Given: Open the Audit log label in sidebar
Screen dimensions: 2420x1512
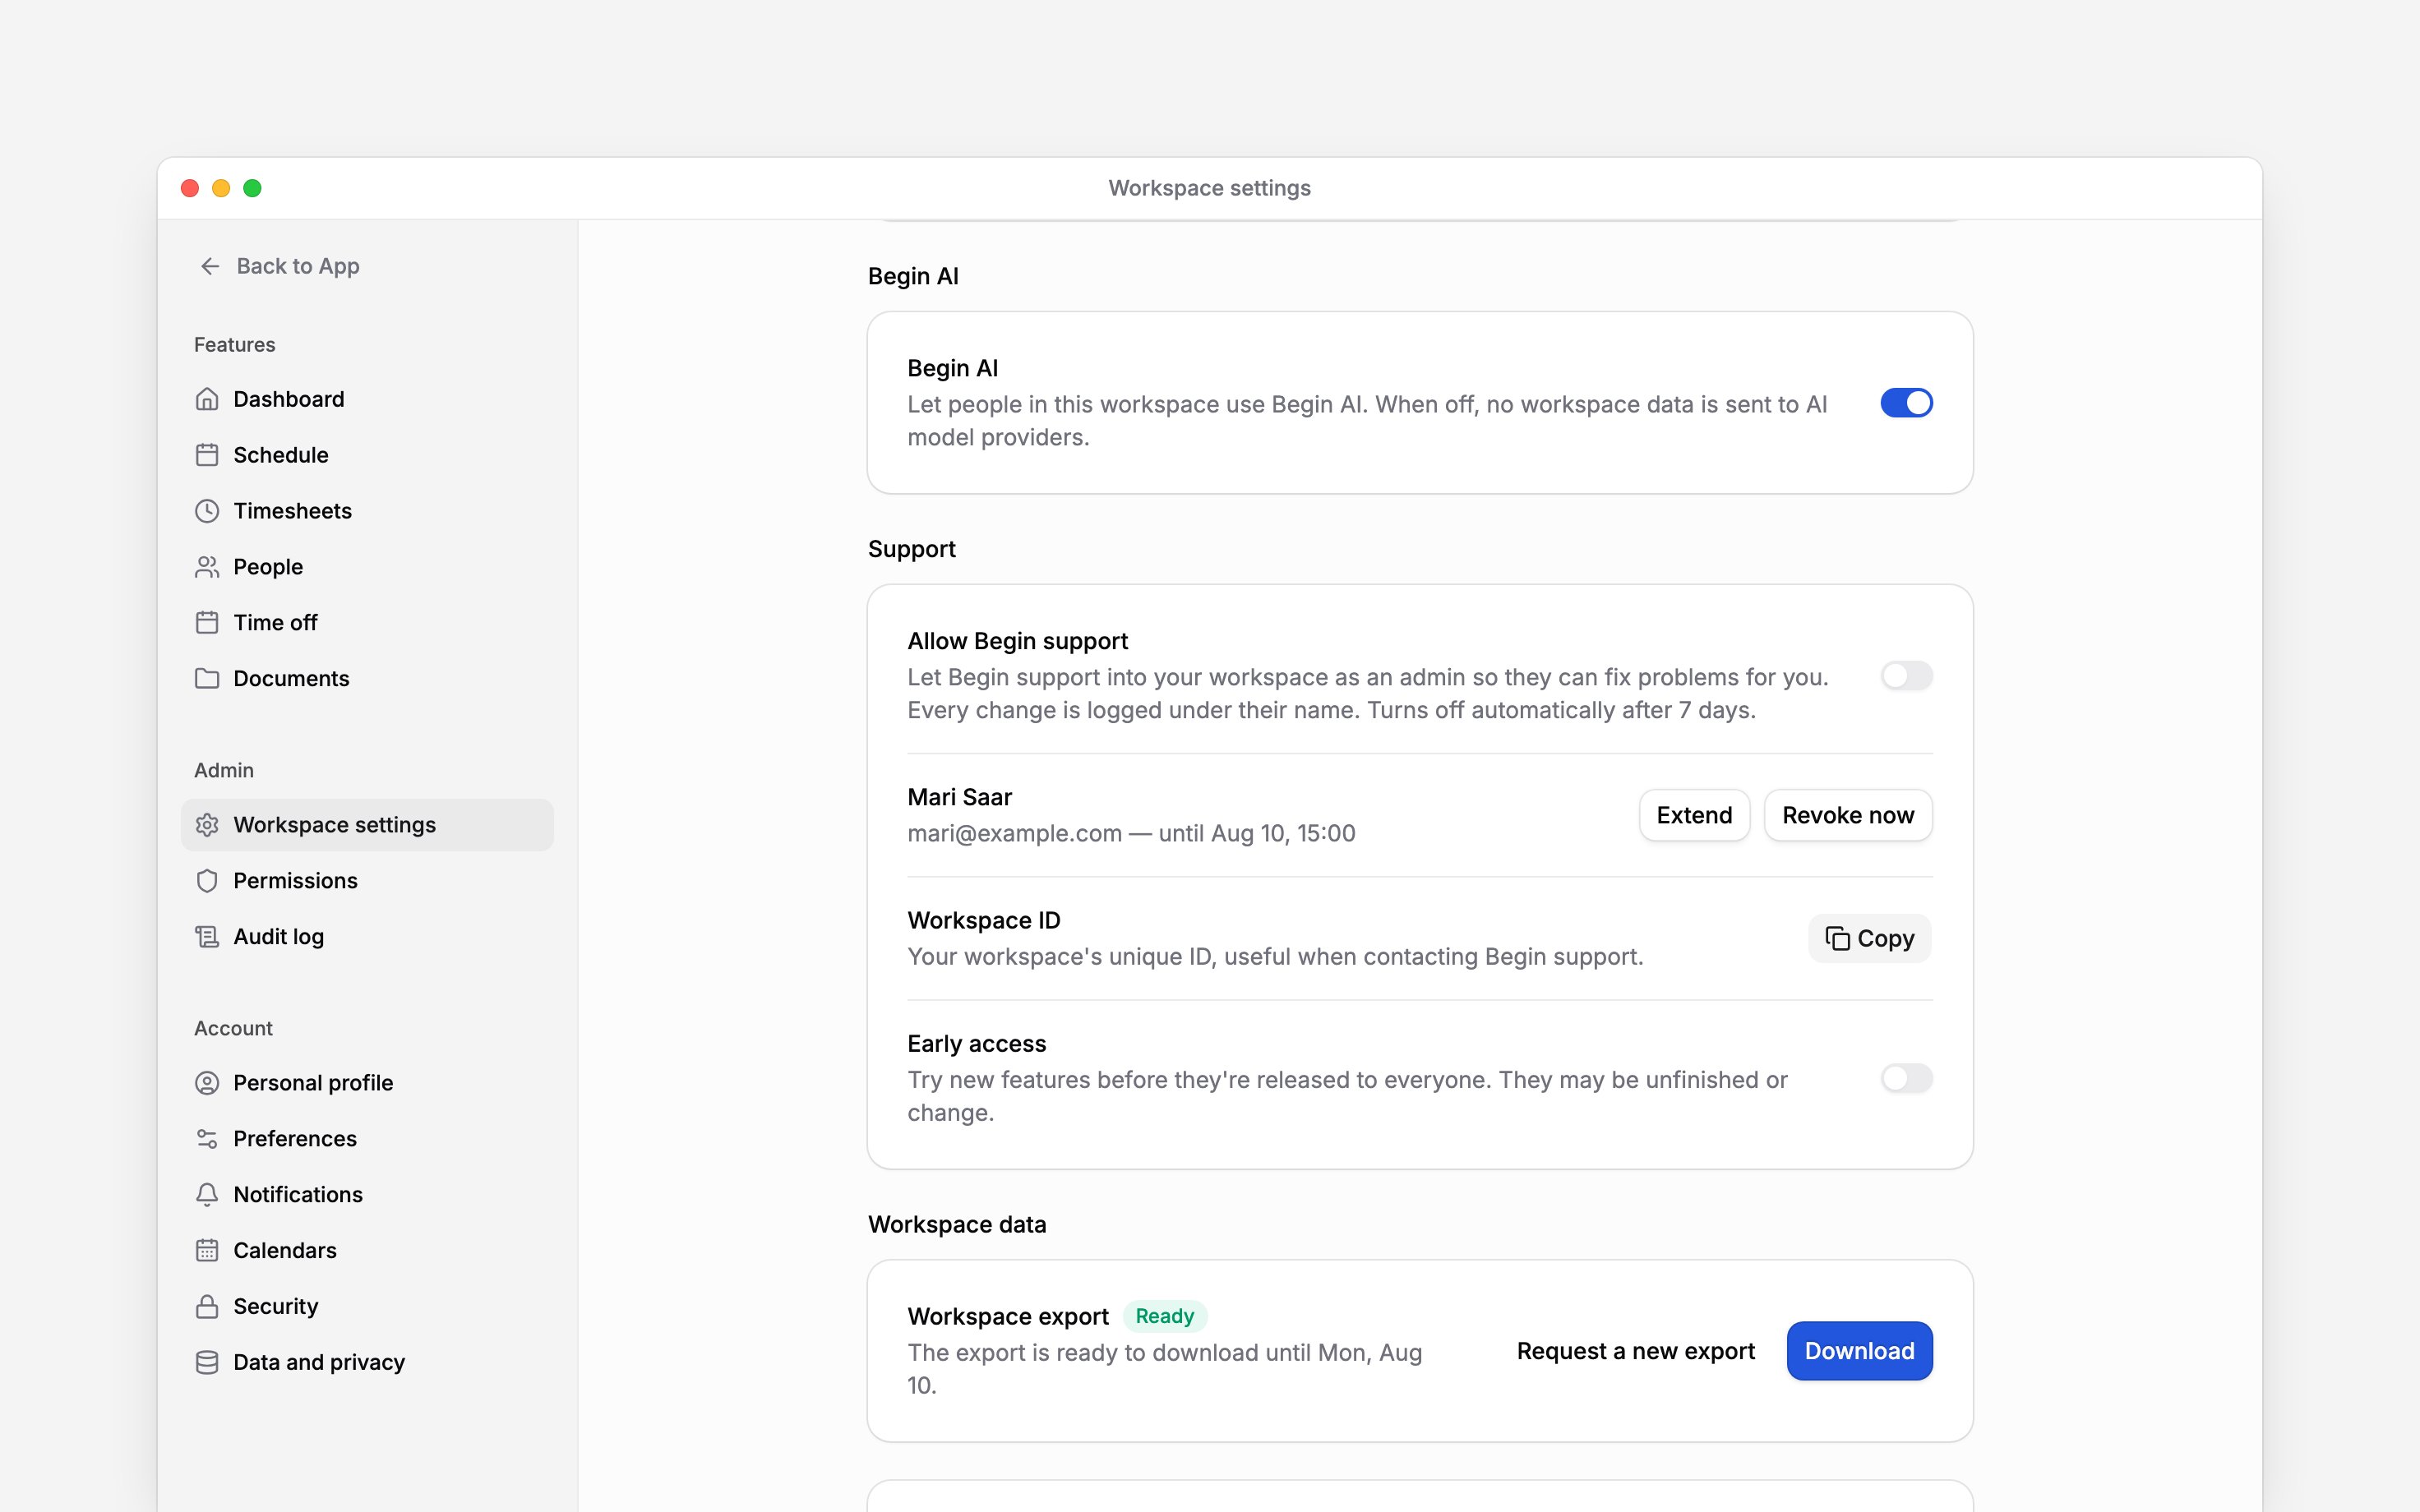Looking at the screenshot, I should coord(279,937).
